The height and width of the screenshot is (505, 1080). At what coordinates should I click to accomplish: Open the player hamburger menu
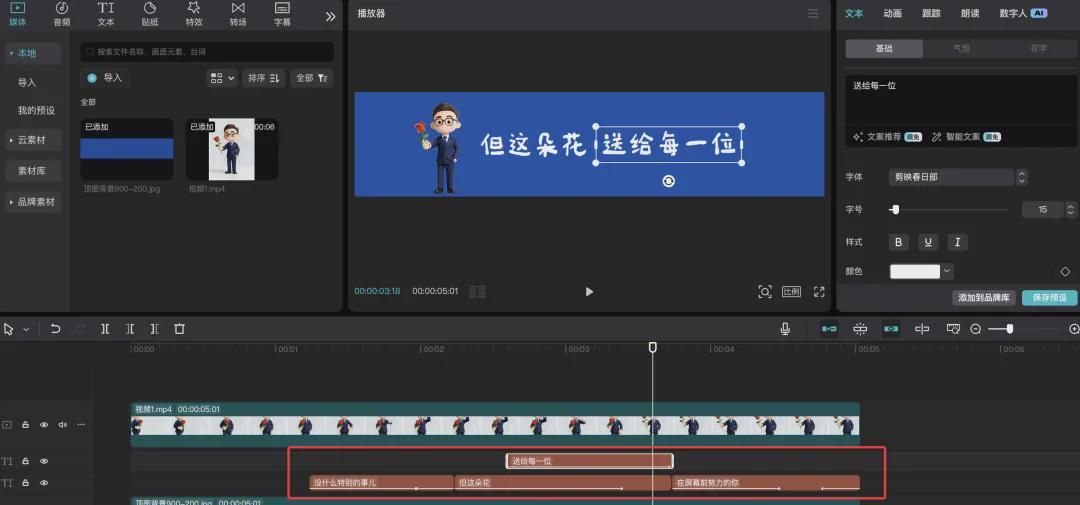(x=813, y=14)
